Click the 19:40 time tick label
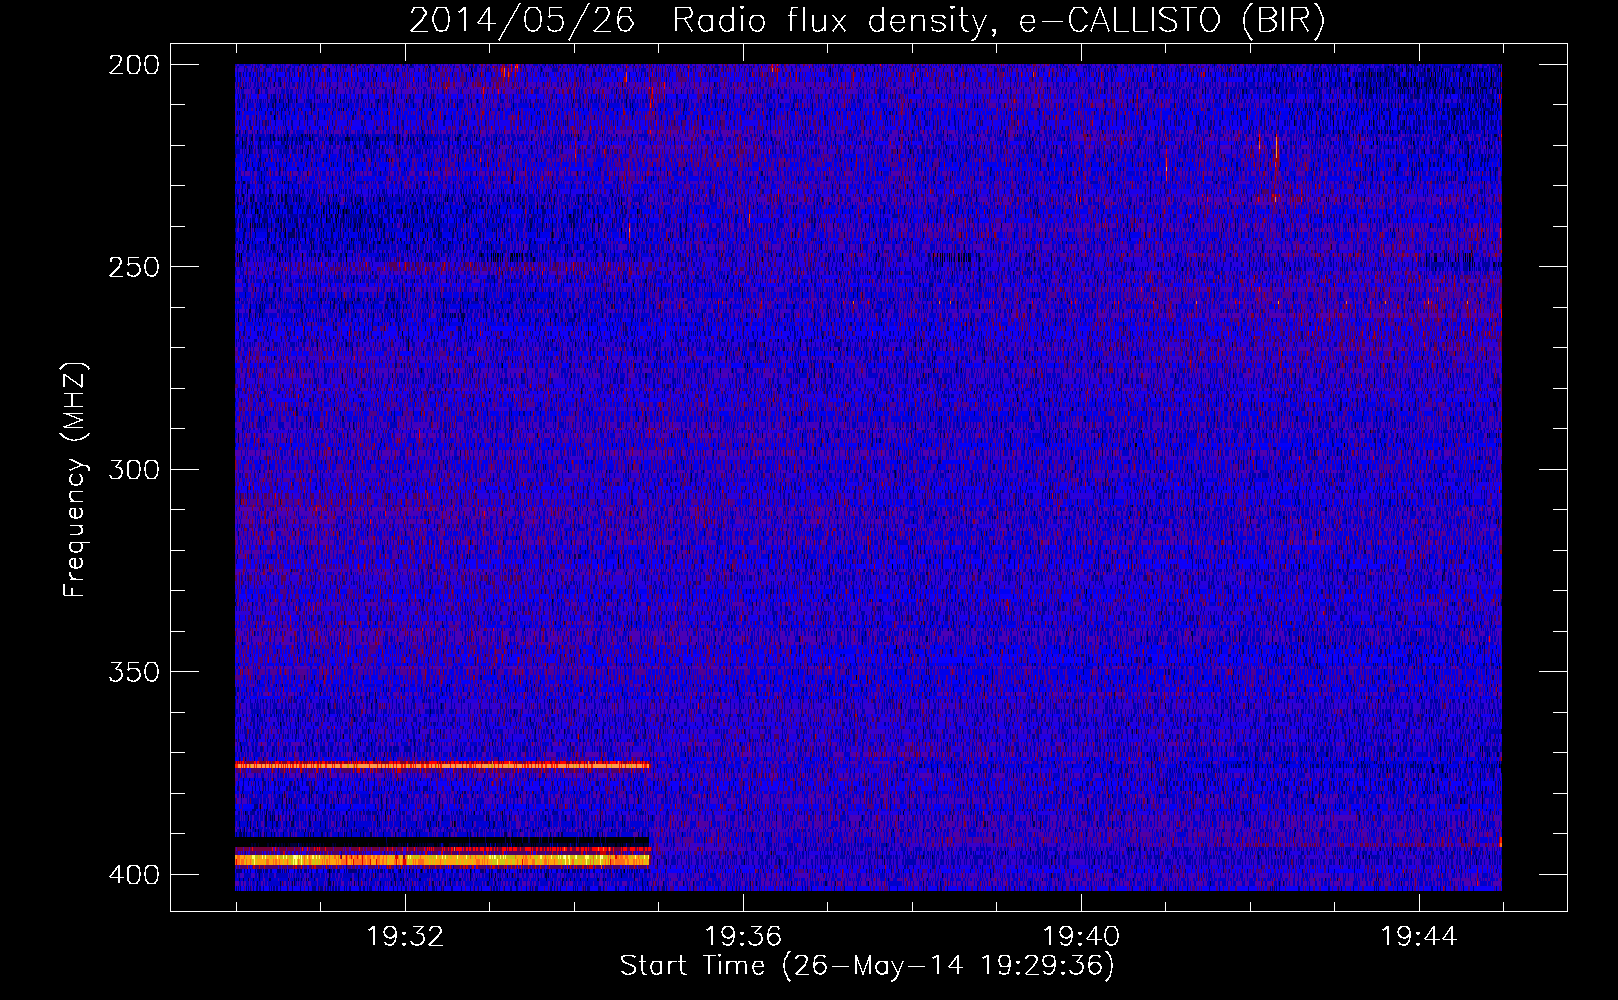This screenshot has width=1618, height=1000. [x=1081, y=937]
